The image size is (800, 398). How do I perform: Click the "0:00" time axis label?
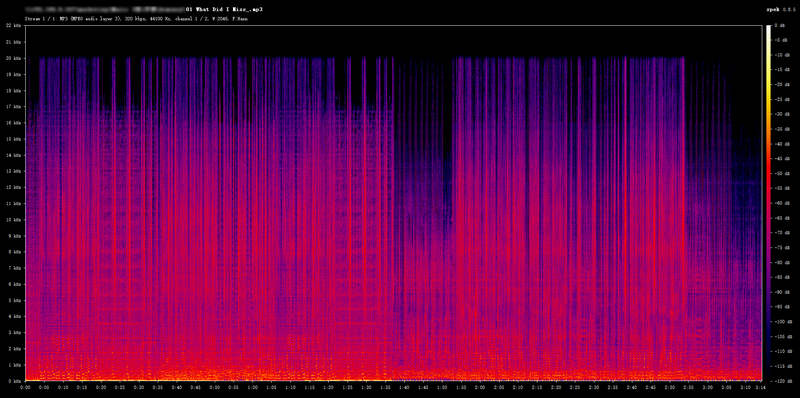point(25,387)
